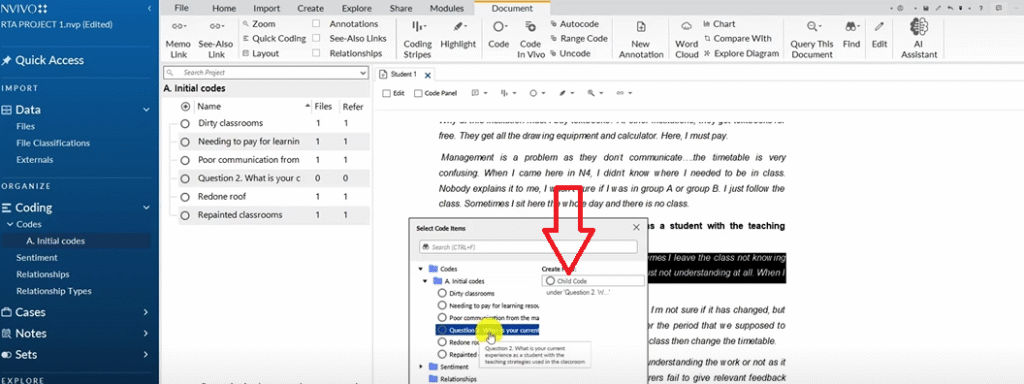Click the Memo Link ribbon icon

point(178,26)
